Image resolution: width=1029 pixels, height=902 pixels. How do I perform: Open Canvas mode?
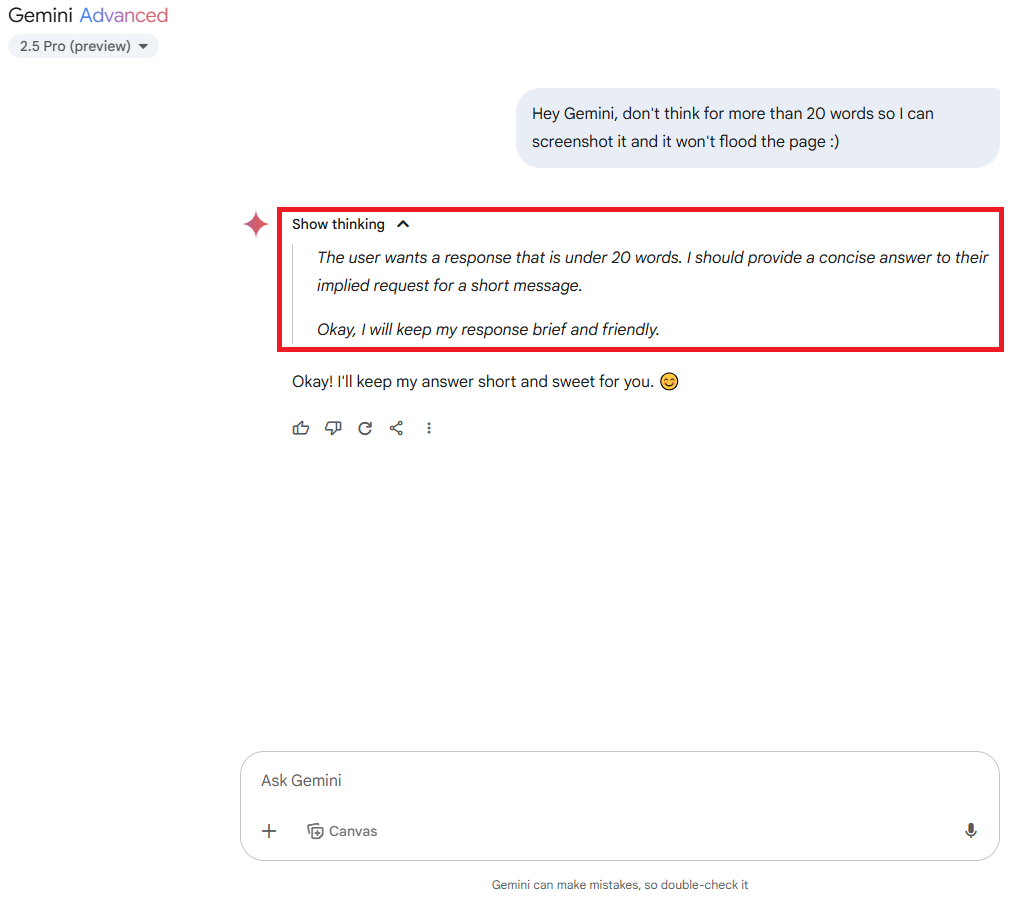[x=342, y=831]
